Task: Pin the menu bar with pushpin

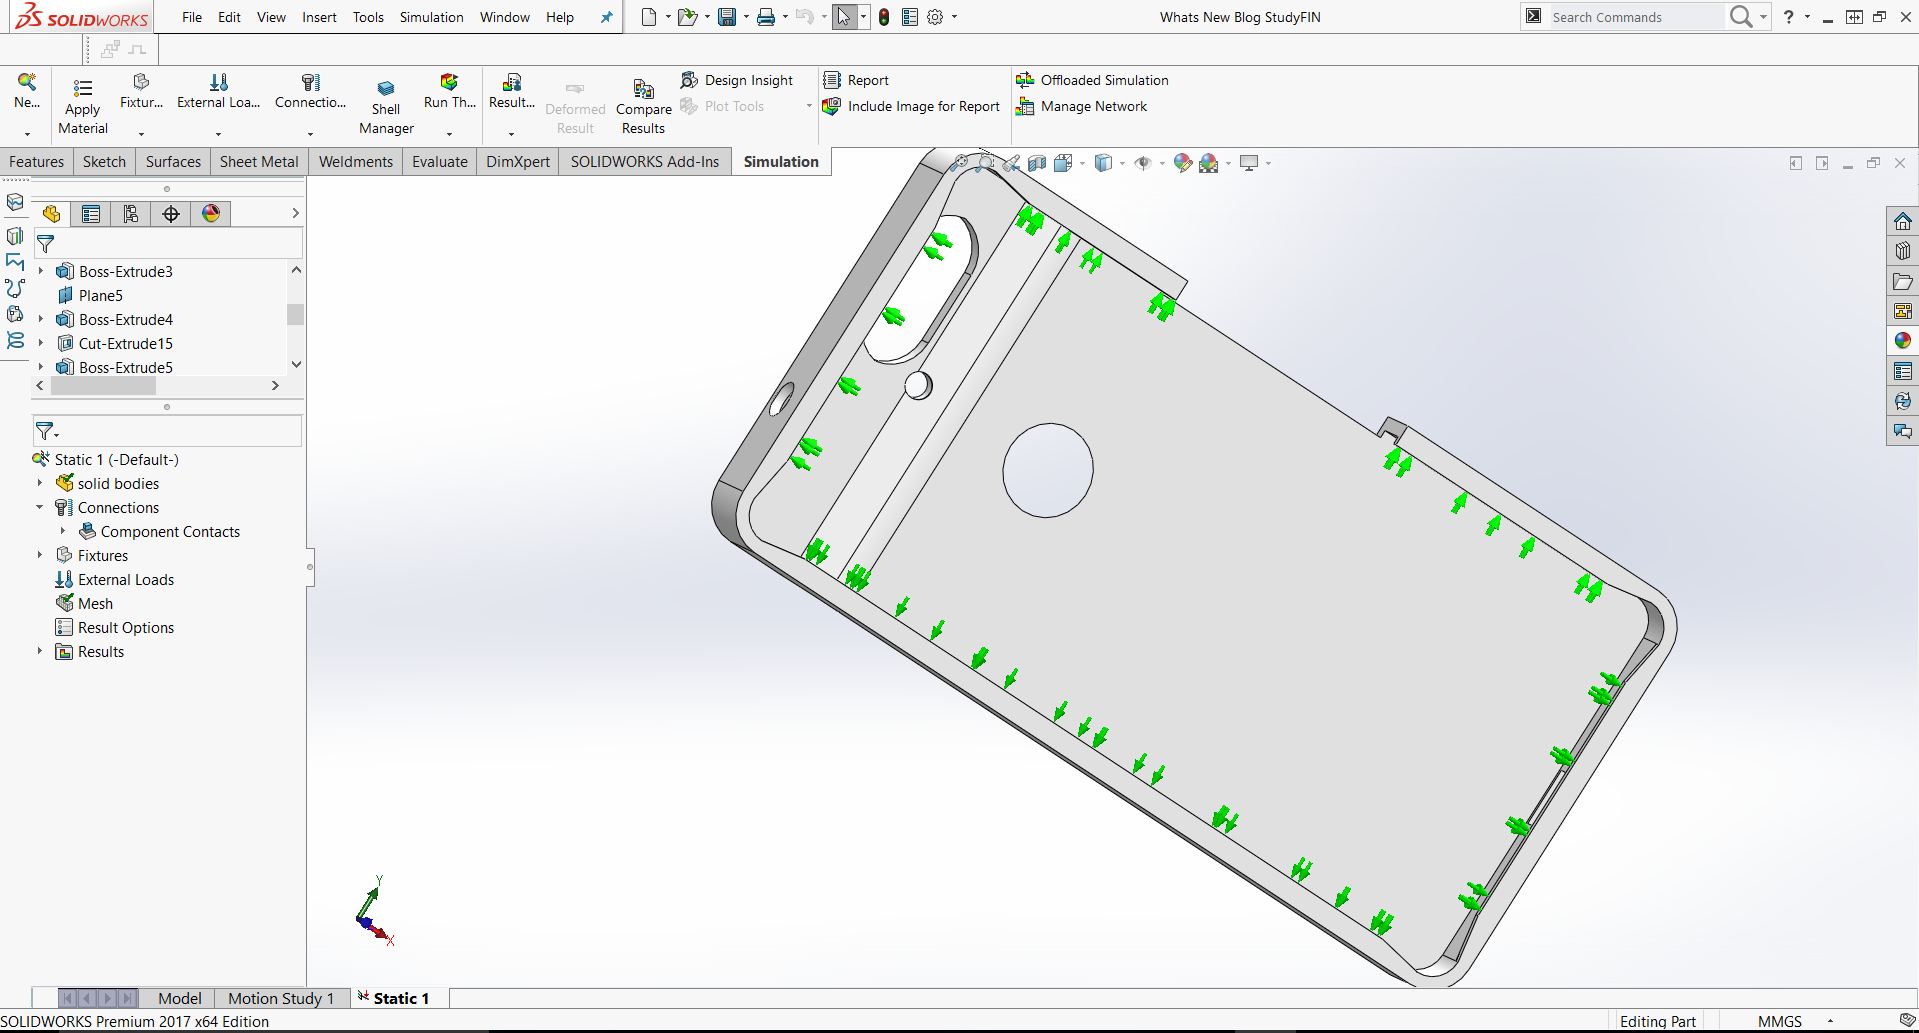Action: (606, 17)
